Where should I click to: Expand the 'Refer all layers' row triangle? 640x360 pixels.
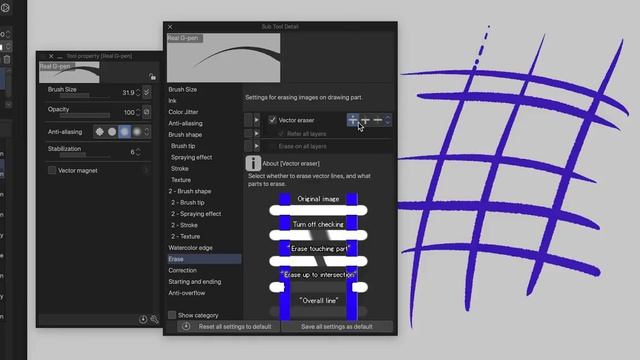257,133
